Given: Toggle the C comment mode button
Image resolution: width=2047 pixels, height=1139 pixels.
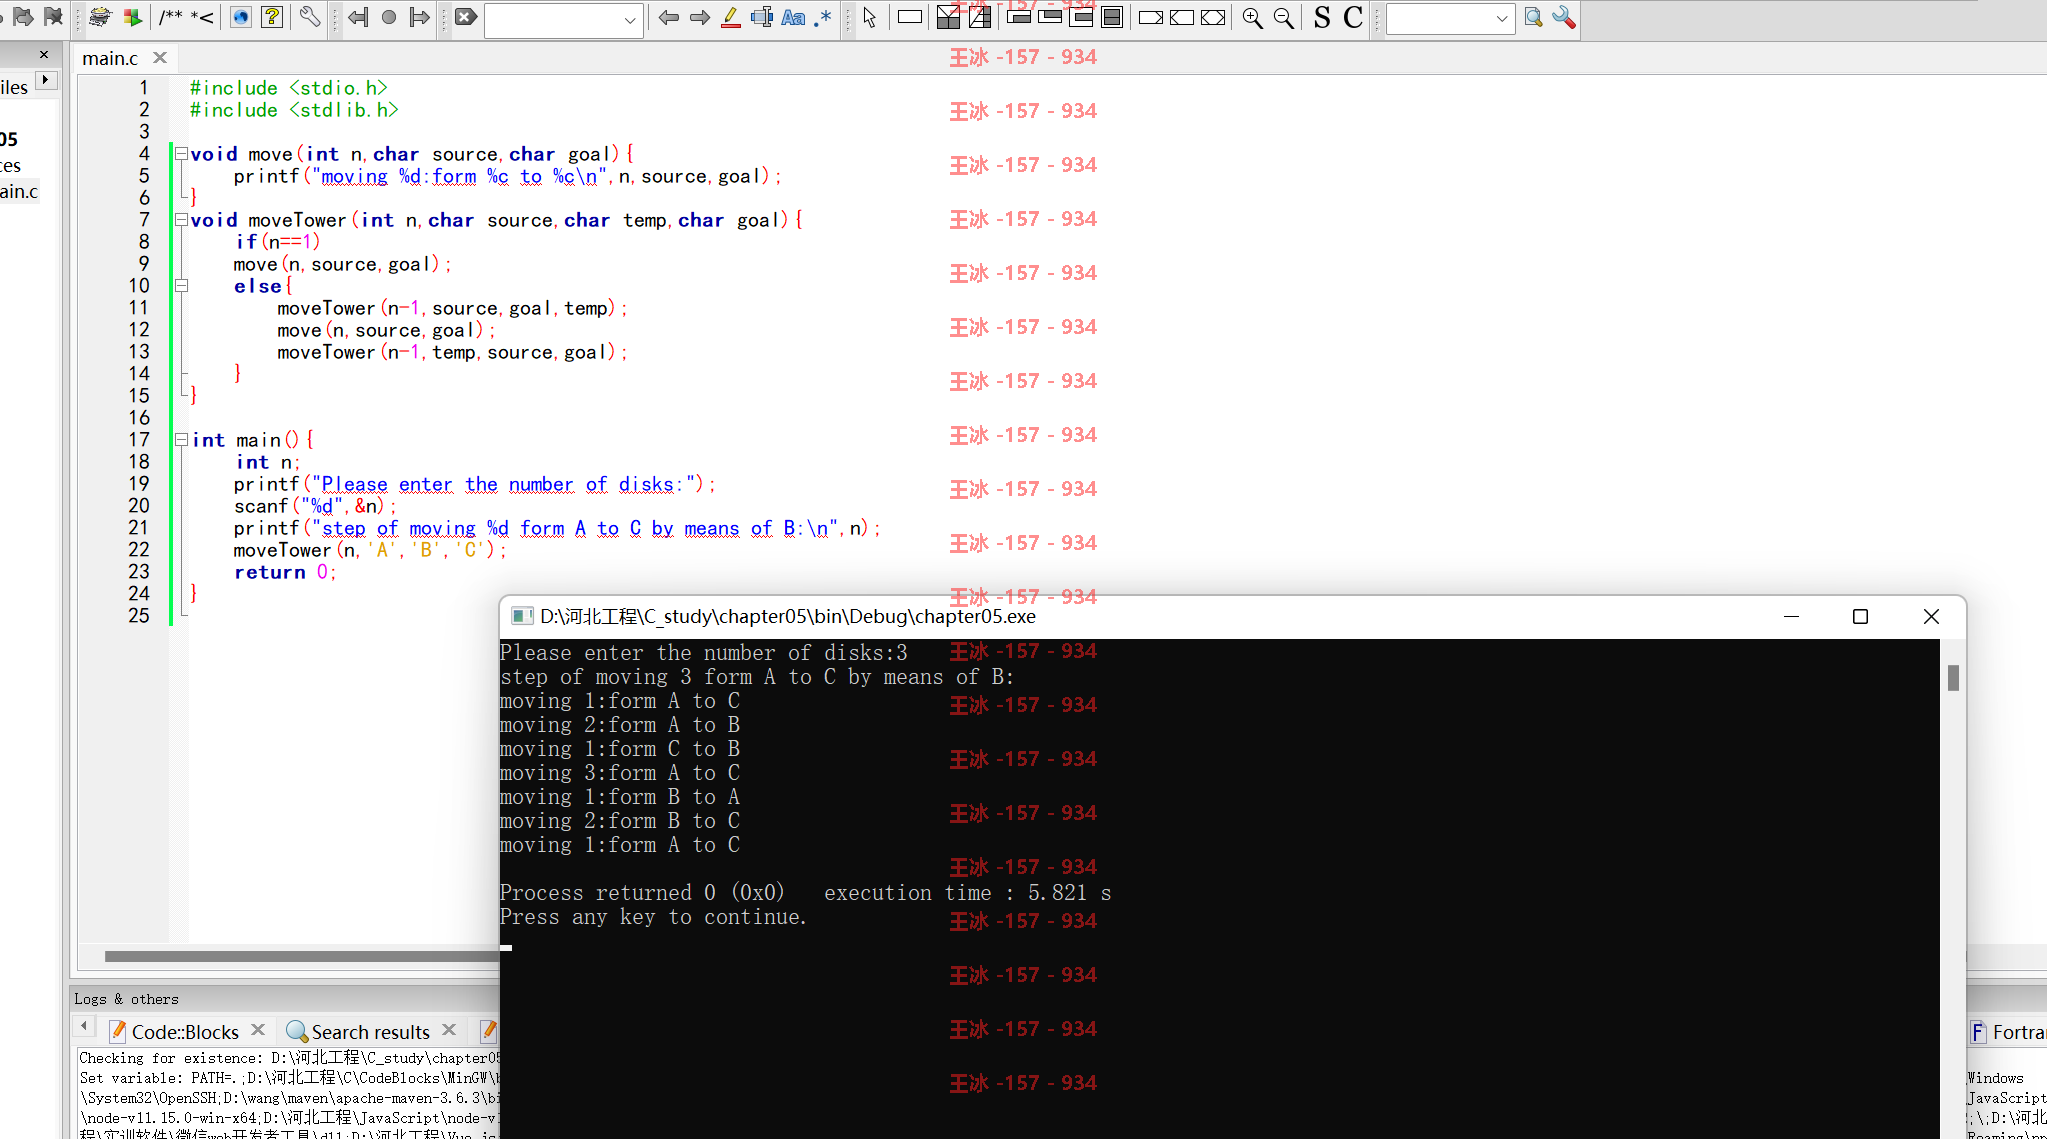Looking at the screenshot, I should [x=1353, y=17].
